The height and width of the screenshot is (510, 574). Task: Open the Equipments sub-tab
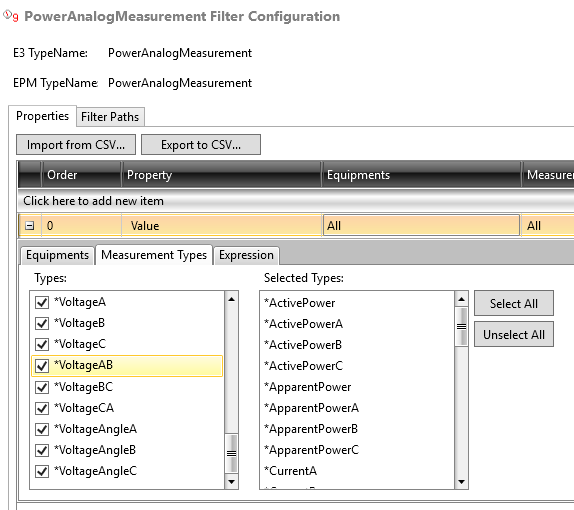[x=57, y=255]
